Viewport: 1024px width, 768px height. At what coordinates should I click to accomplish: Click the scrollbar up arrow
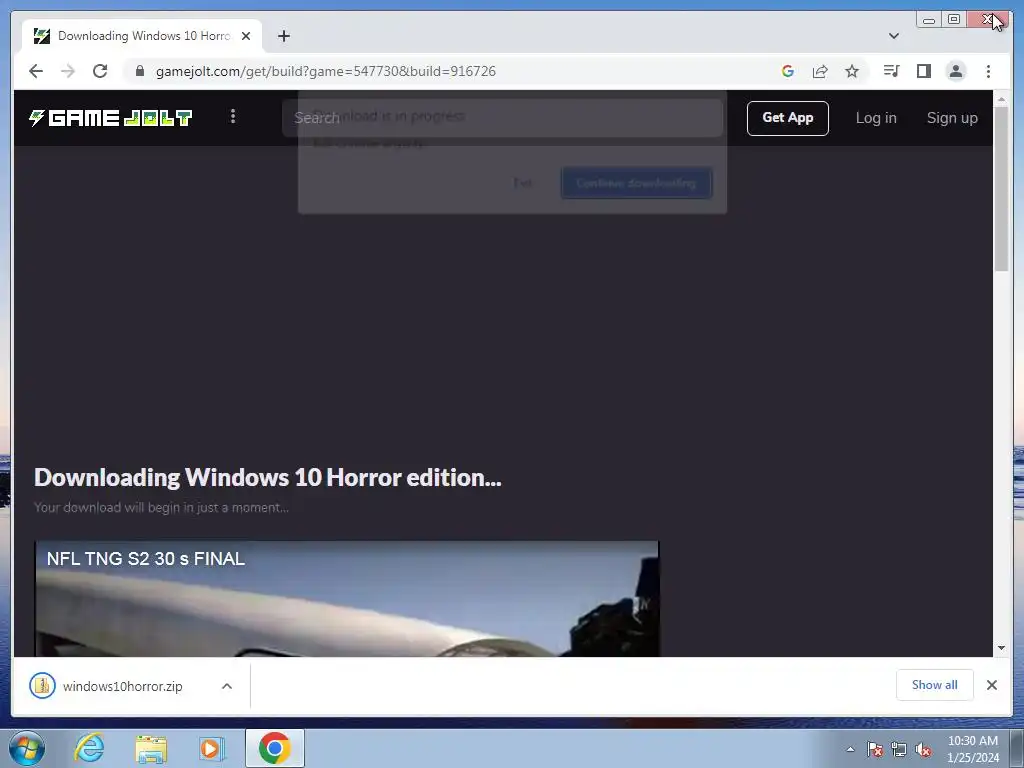pyautogui.click(x=1001, y=99)
